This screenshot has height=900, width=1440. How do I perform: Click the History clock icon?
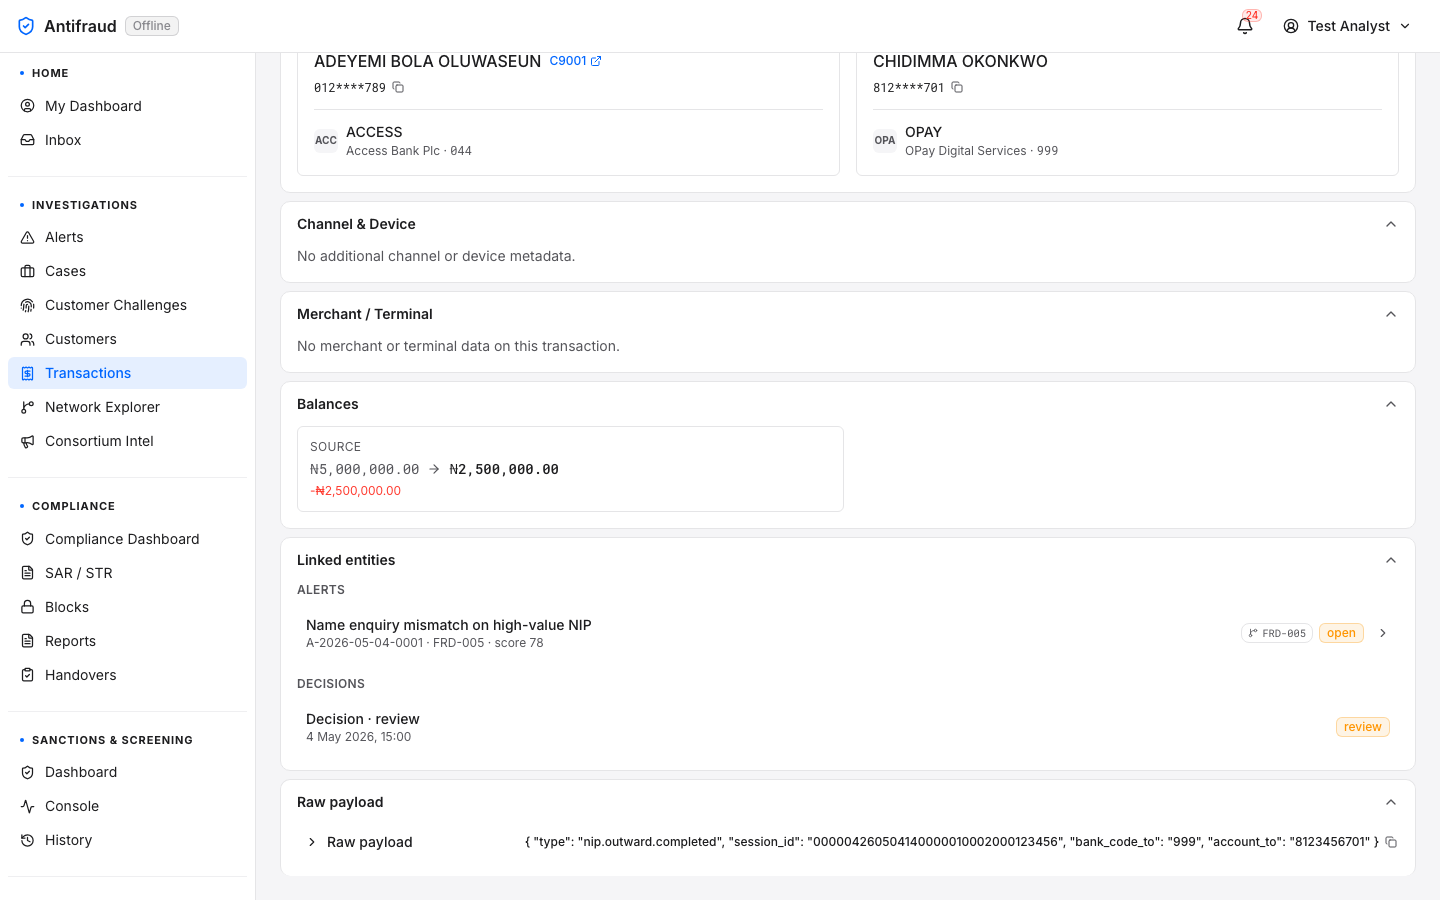click(x=28, y=840)
